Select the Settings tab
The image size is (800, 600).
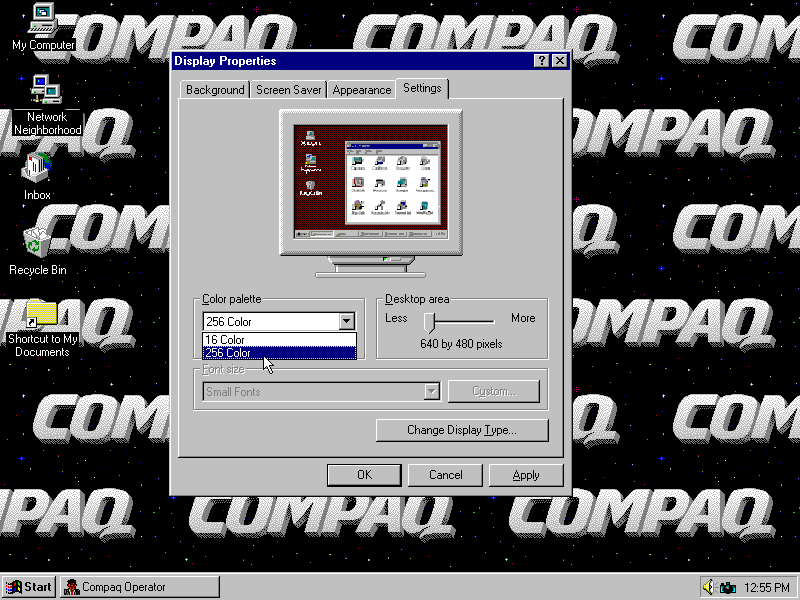click(x=422, y=88)
